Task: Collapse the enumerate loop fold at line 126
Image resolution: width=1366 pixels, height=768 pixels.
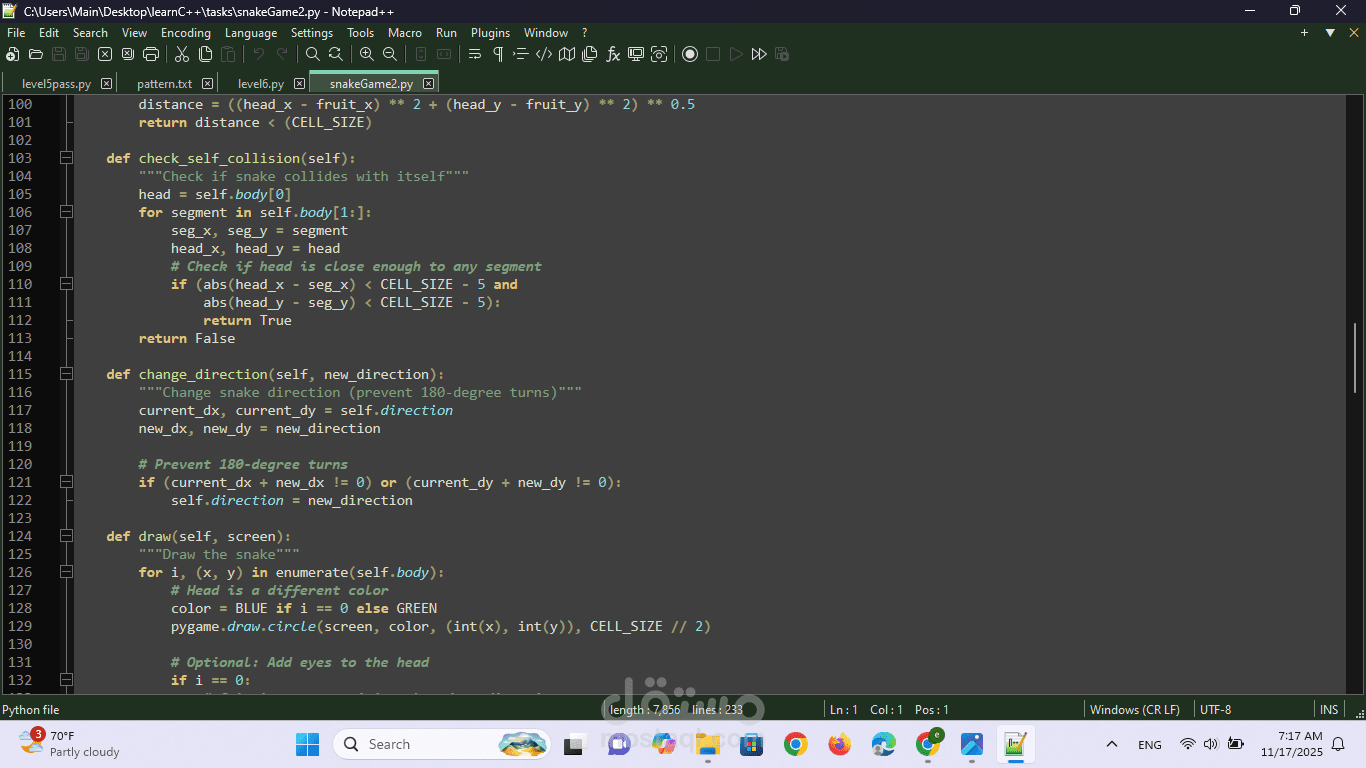Action: point(66,572)
